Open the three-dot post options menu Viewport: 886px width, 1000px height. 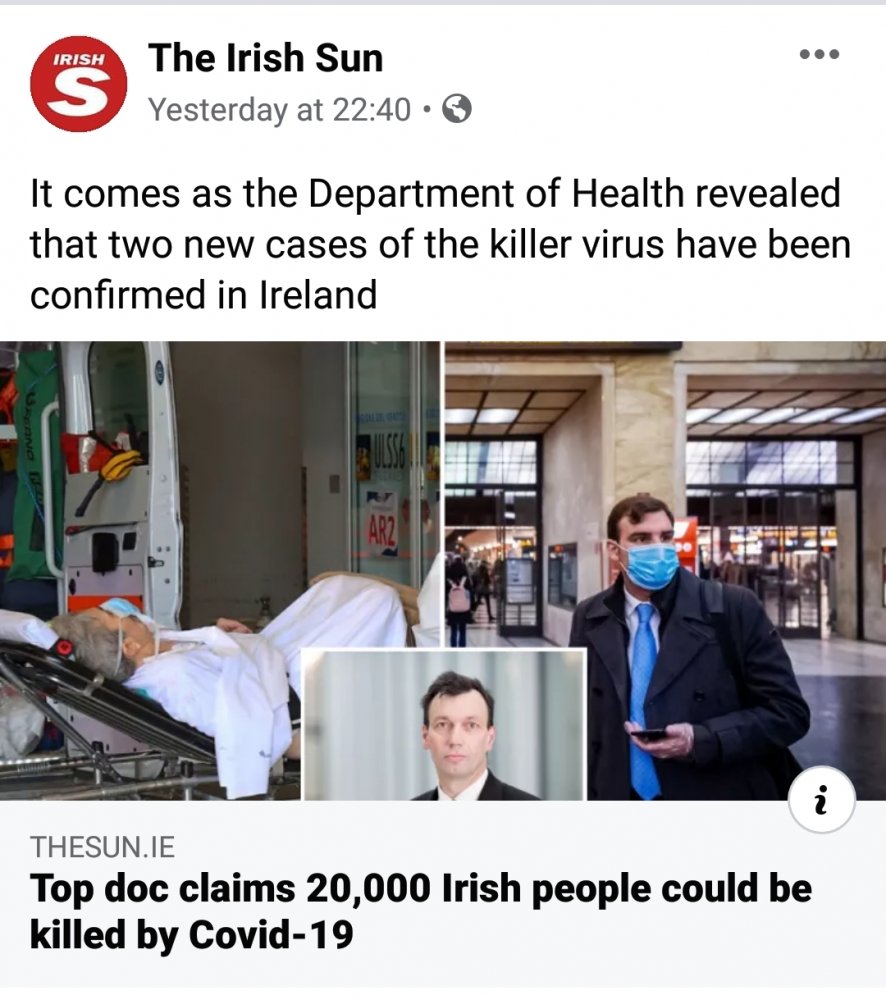pos(820,54)
